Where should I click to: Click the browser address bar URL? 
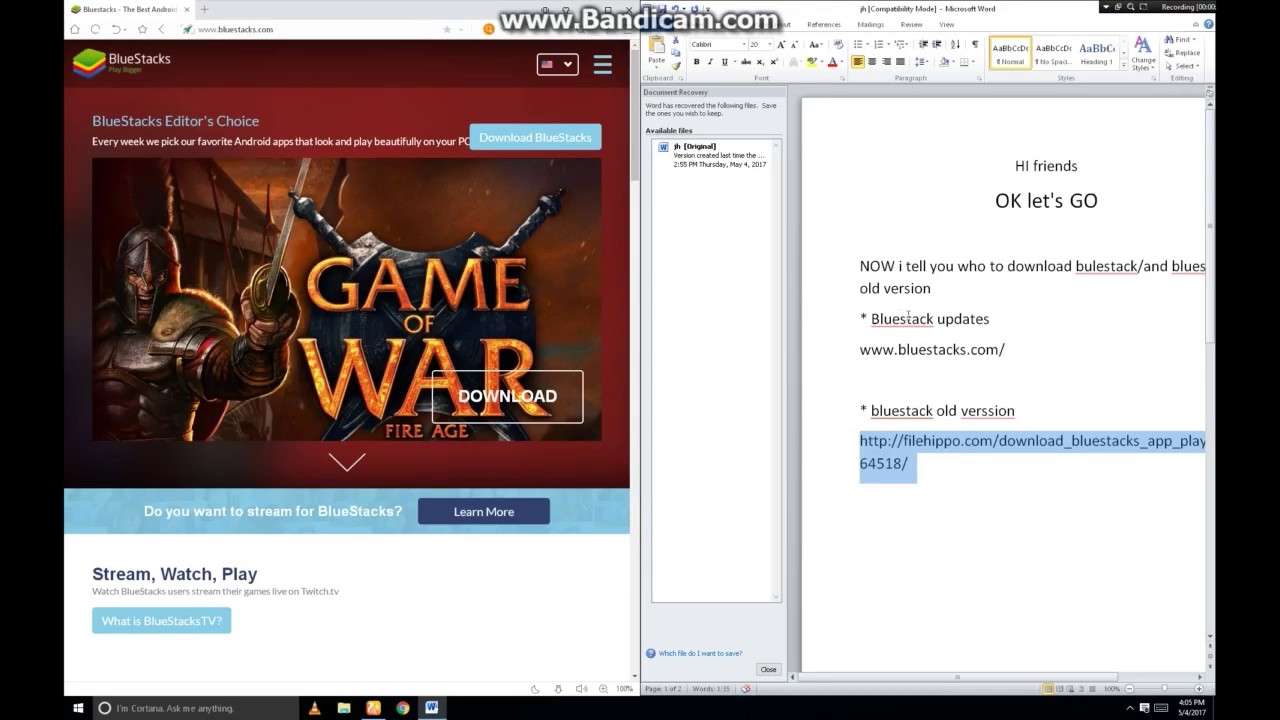pyautogui.click(x=235, y=29)
